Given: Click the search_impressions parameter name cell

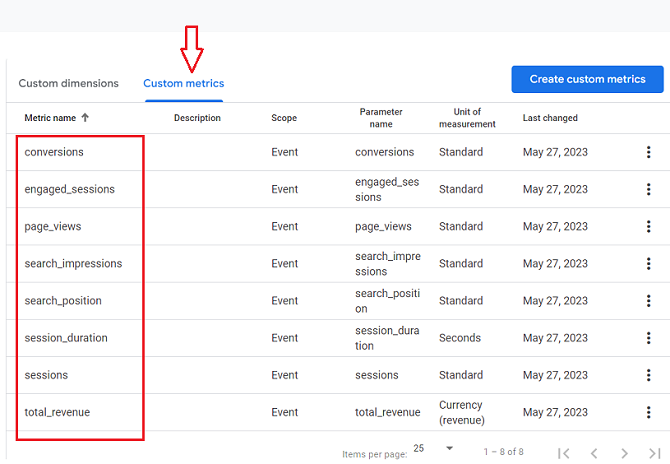Looking at the screenshot, I should [x=388, y=264].
